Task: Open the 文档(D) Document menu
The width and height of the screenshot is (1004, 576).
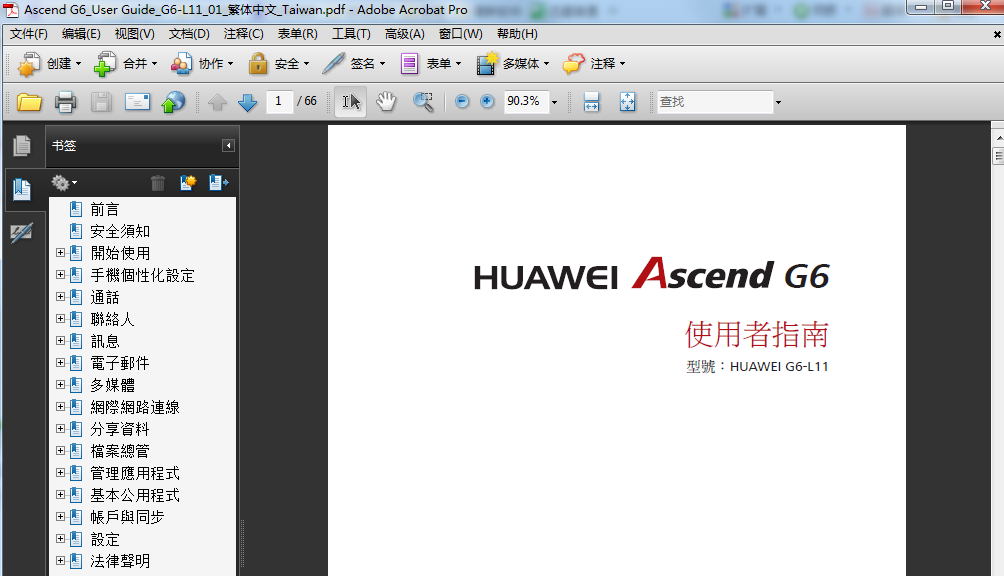Action: 189,34
